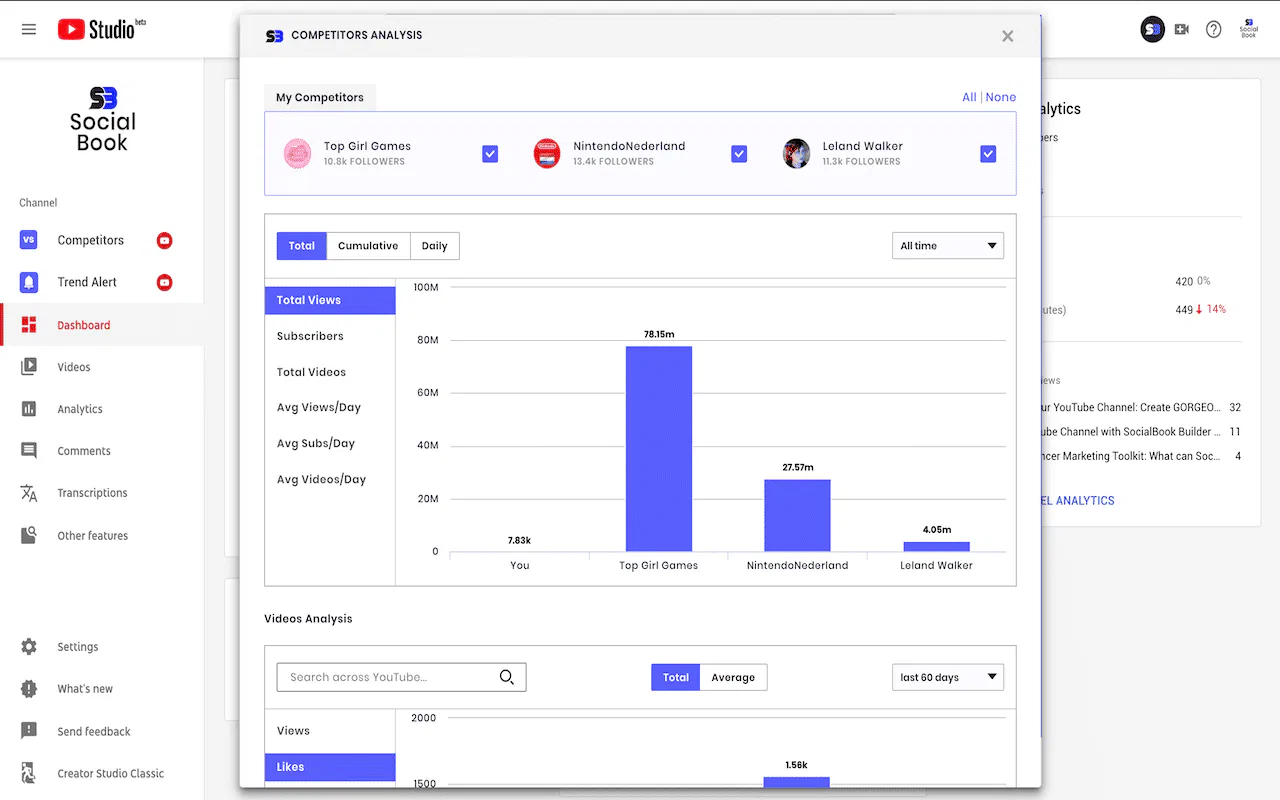Expand the last 60 days dropdown
This screenshot has width=1280, height=800.
(946, 677)
